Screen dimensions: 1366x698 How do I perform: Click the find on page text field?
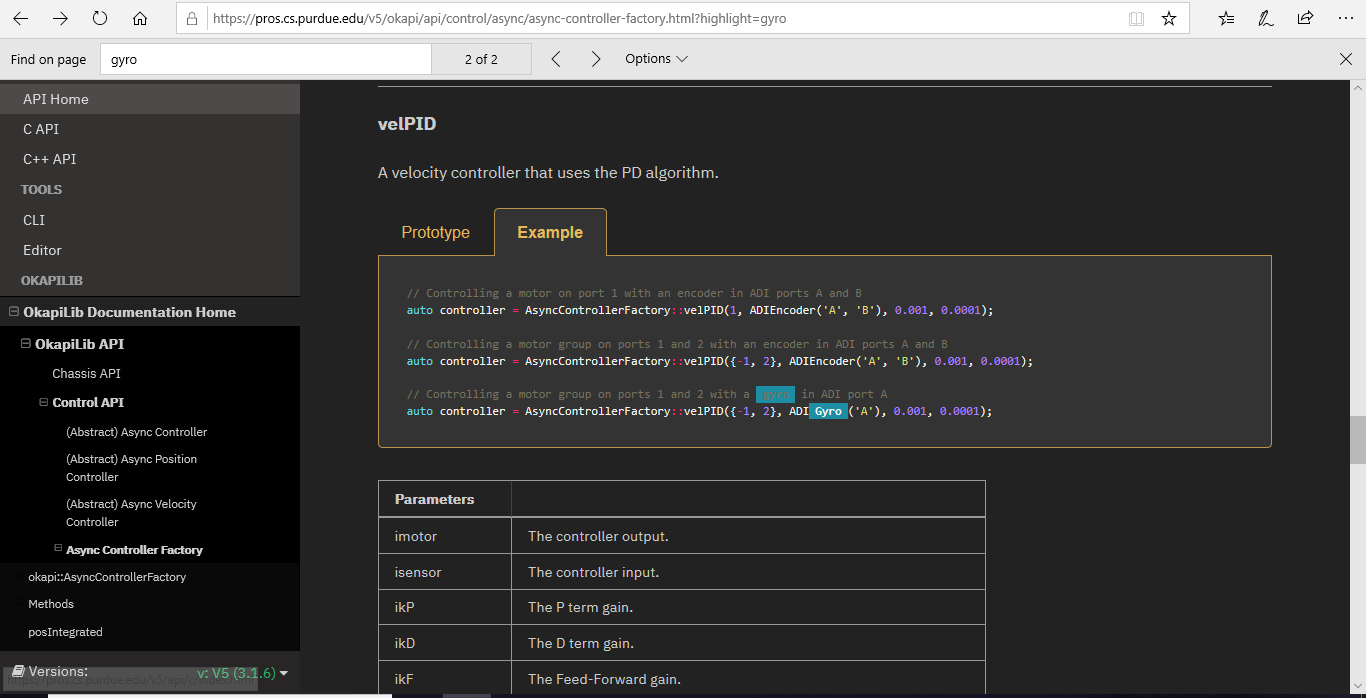click(265, 59)
